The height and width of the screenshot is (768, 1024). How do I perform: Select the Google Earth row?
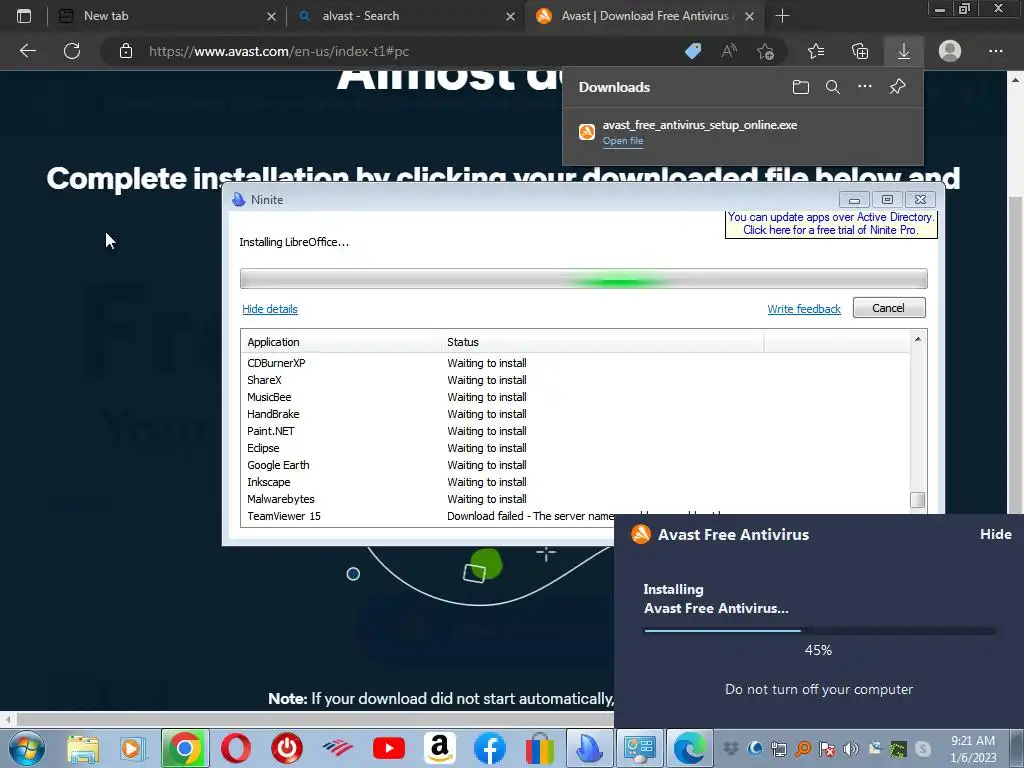click(575, 465)
